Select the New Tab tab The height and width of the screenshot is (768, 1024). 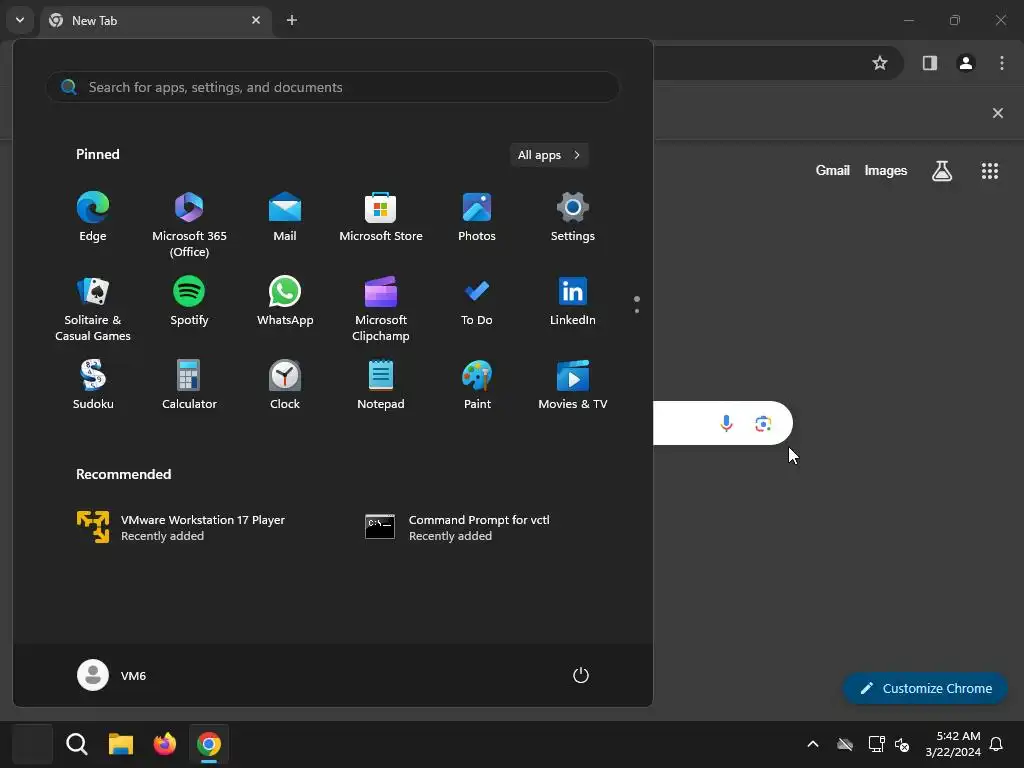tap(157, 21)
